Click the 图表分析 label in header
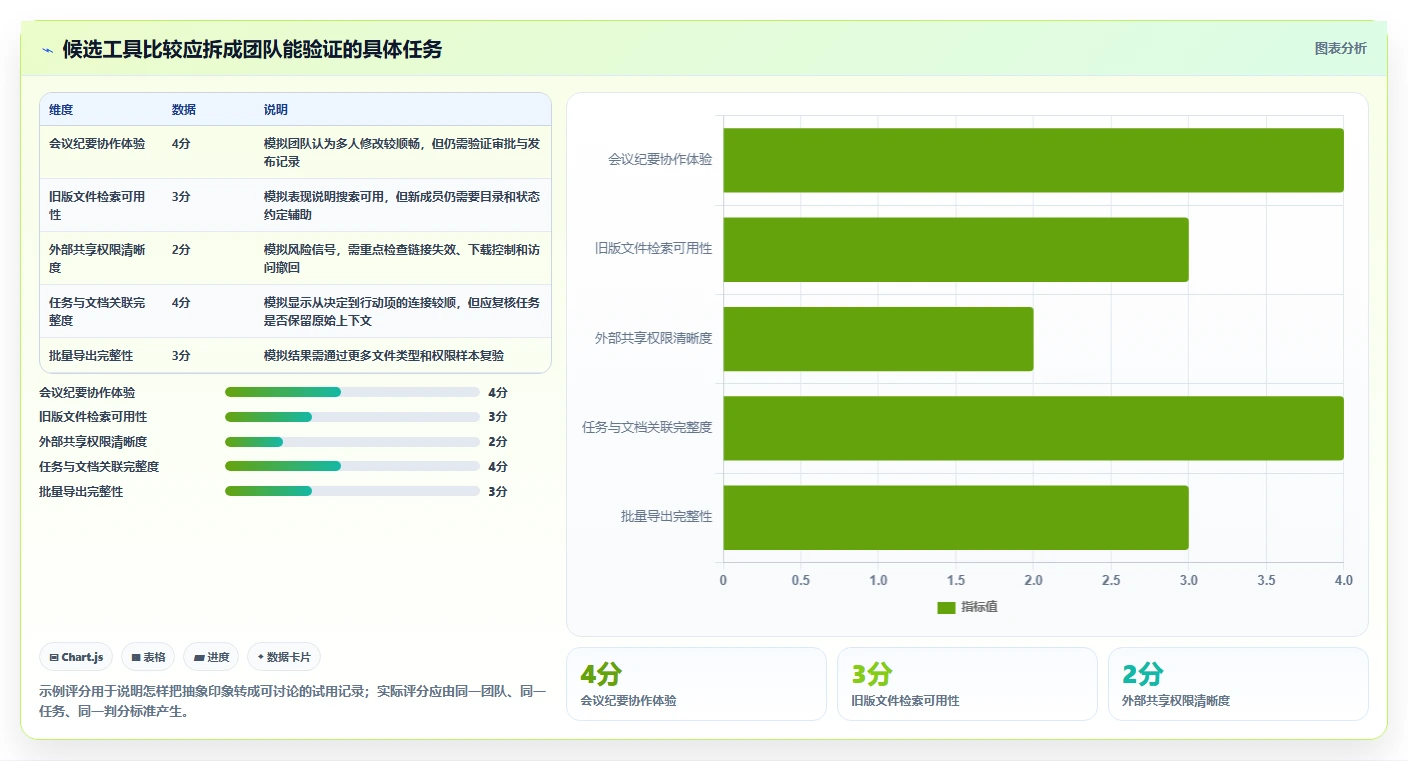1408x761 pixels. click(x=1340, y=48)
